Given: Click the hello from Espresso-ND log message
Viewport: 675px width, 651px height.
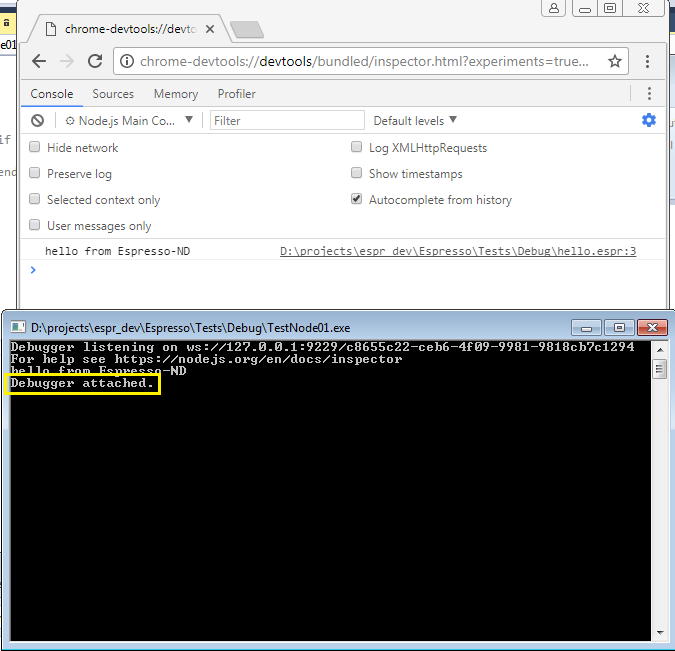Looking at the screenshot, I should click(118, 251).
